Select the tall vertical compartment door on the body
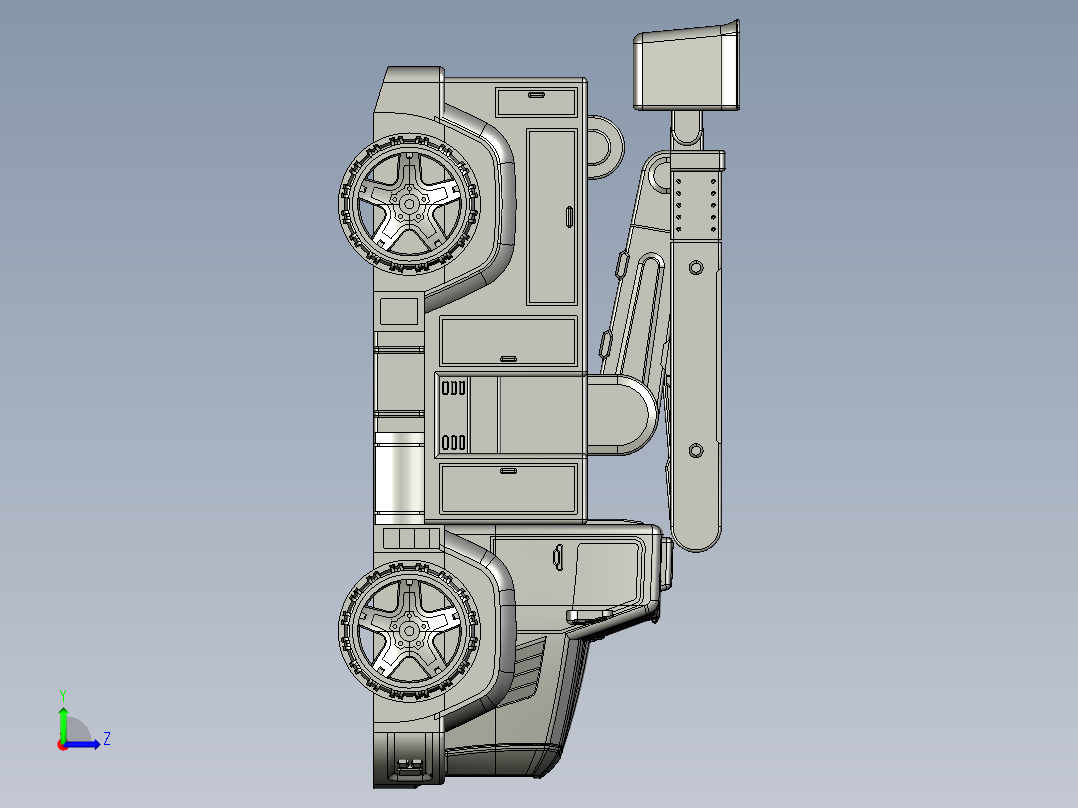This screenshot has width=1078, height=808. click(551, 217)
